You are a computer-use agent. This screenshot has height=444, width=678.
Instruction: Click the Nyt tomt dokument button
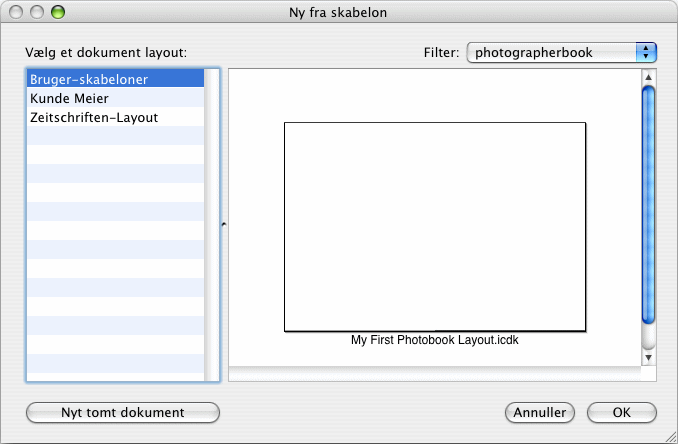pyautogui.click(x=123, y=412)
